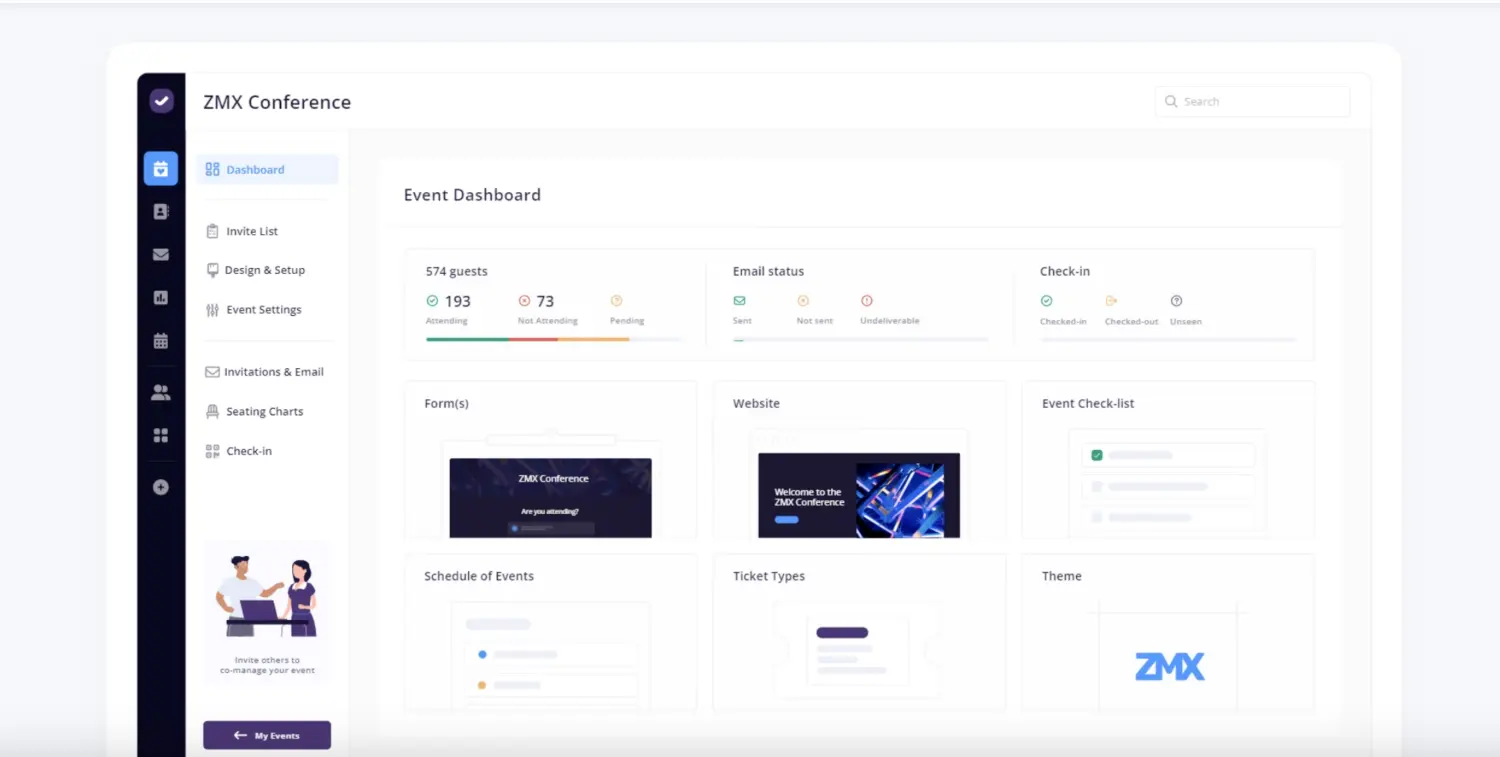Screen dimensions: 1500x757
Task: Click the red Not Attending x icon
Action: [524, 300]
